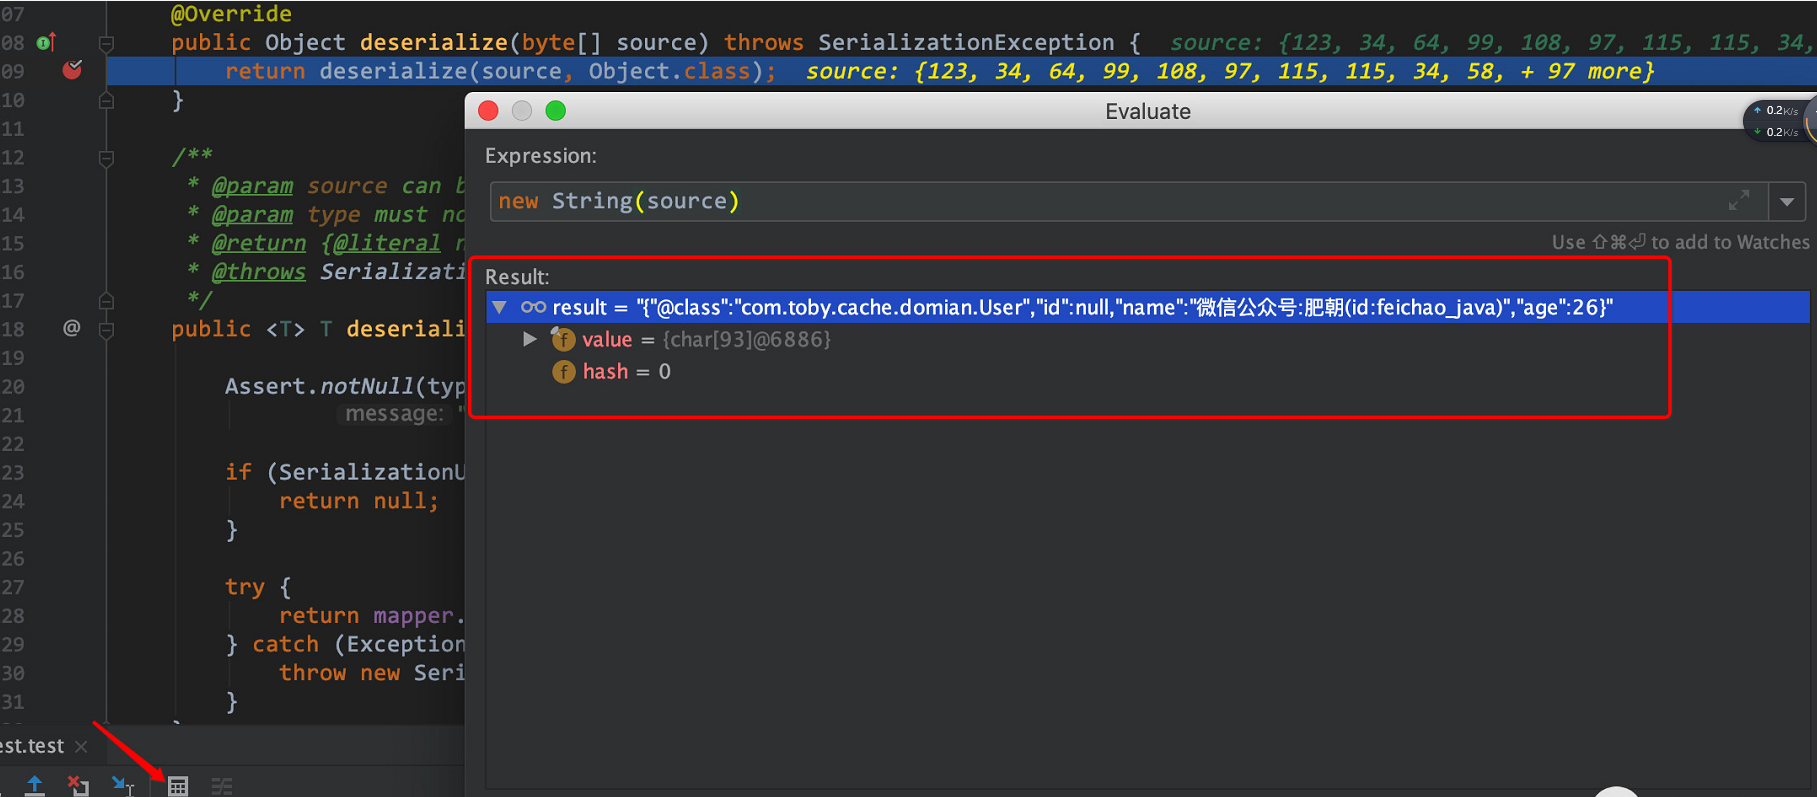Click "return null;" statement on line 24

[x=358, y=500]
